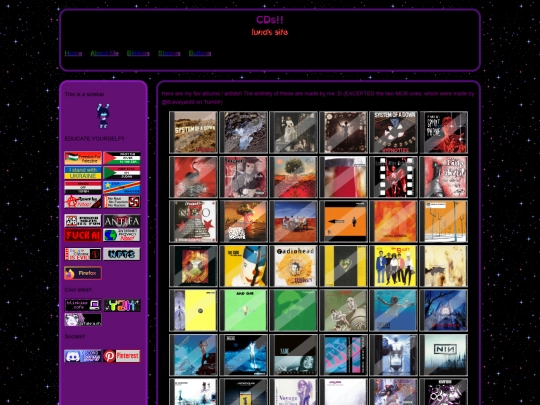
Task: Visit the Stamps page link
Action: [169, 53]
